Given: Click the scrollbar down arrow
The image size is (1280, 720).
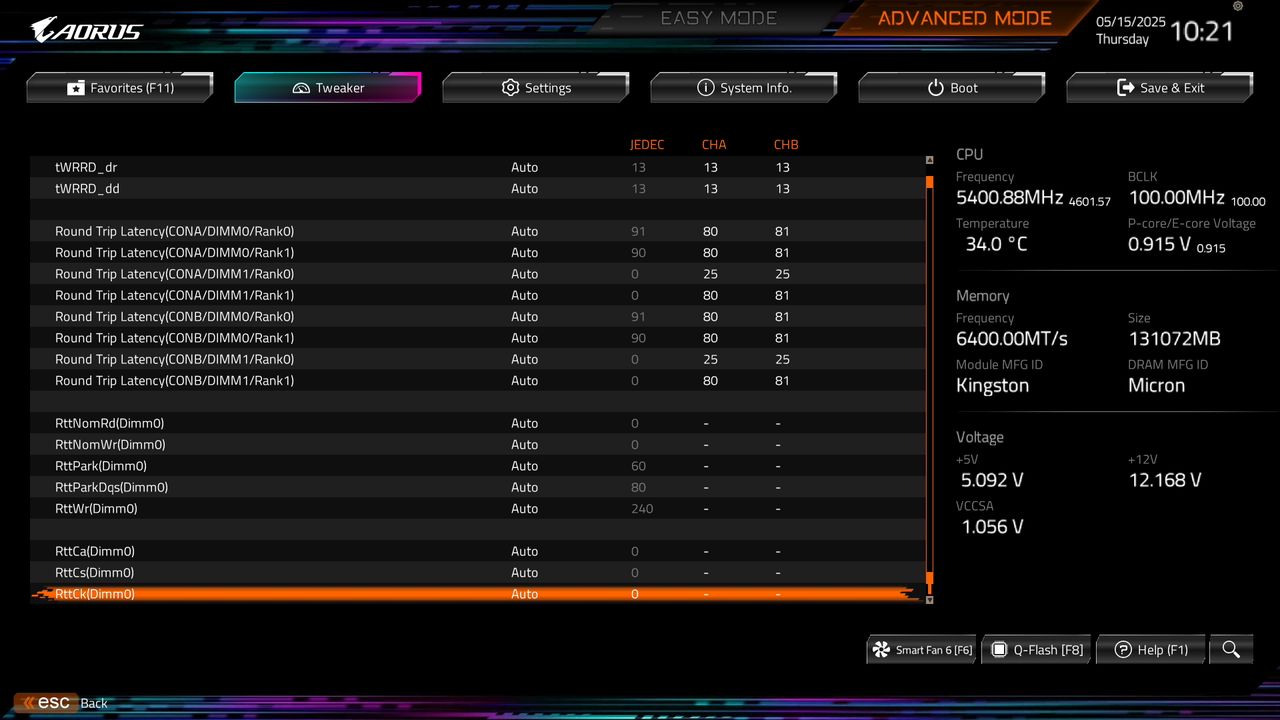Looking at the screenshot, I should pyautogui.click(x=929, y=600).
